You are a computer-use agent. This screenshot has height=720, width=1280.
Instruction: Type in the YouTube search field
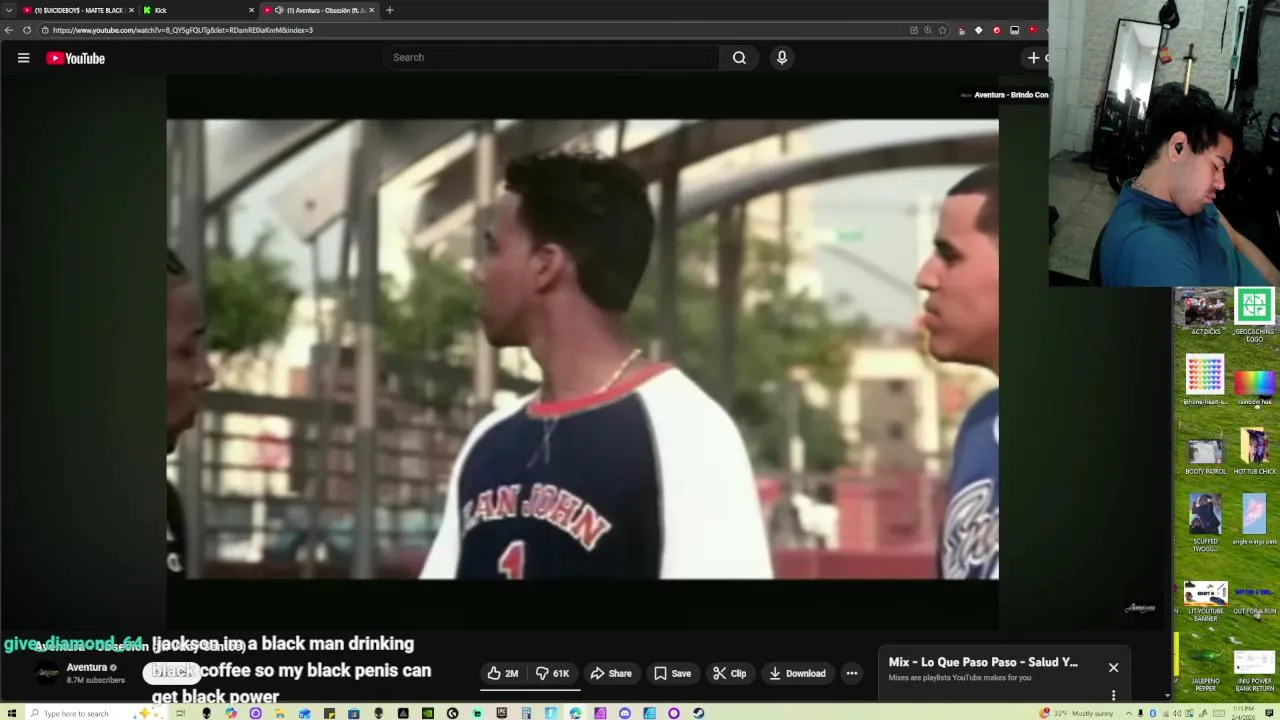tap(551, 57)
